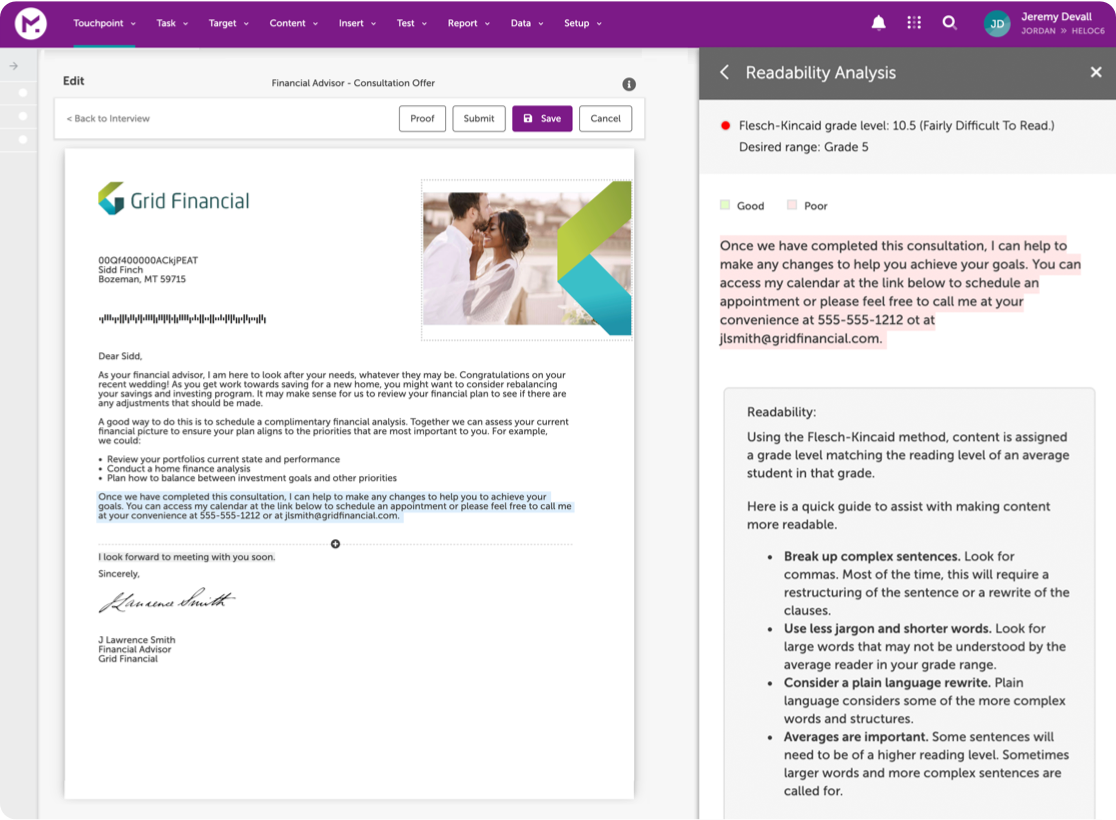1116x820 pixels.
Task: Click the JD user avatar
Action: click(997, 23)
